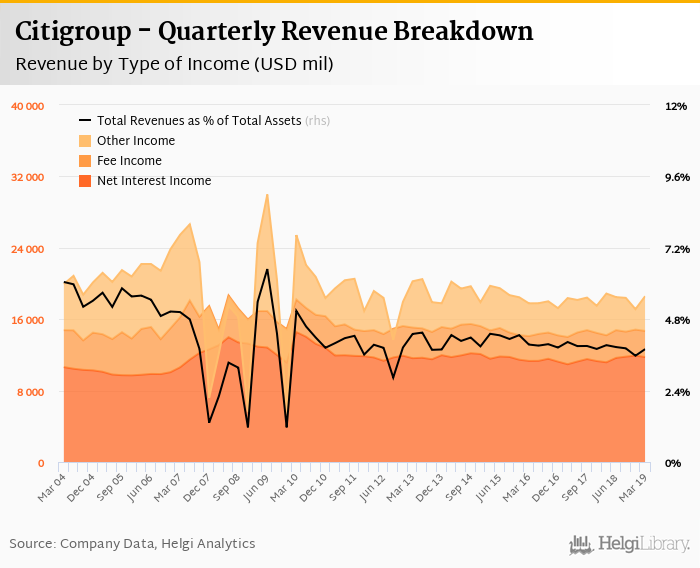Click the chart title 'Citigroup - Quarterly Revenue Breakdown'

pyautogui.click(x=274, y=31)
